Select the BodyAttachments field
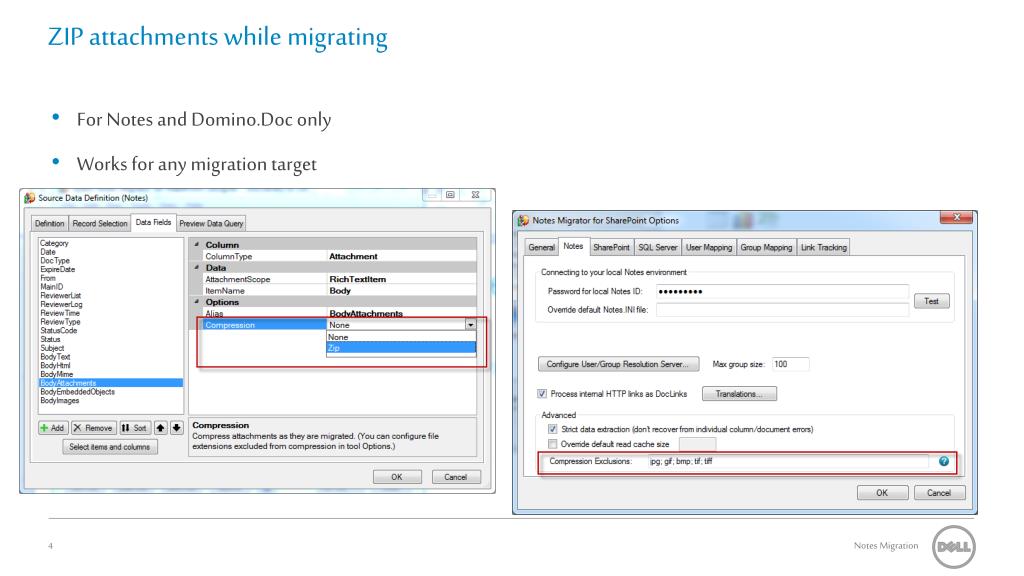Viewport: 1024px width, 576px height. 111,383
